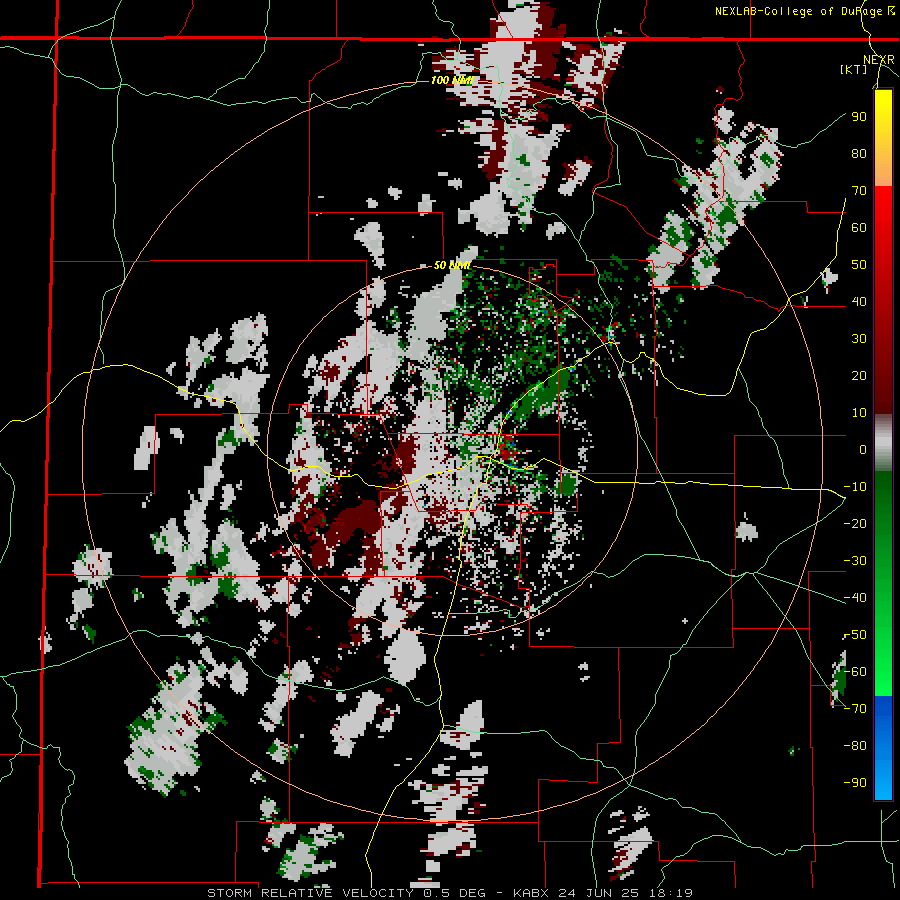This screenshot has width=900, height=900.
Task: Click the -20 value on velocity scale
Action: pyautogui.click(x=855, y=524)
